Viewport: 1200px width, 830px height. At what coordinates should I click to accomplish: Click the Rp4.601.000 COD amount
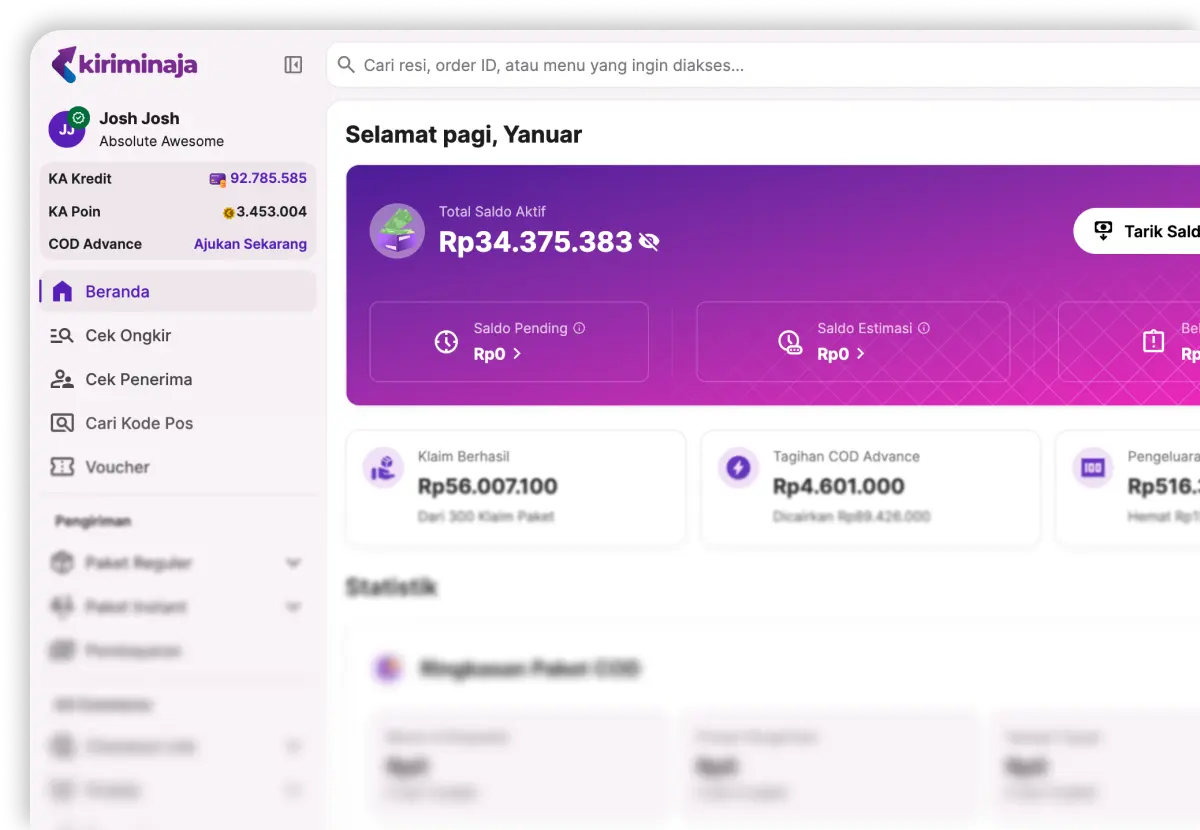click(839, 487)
